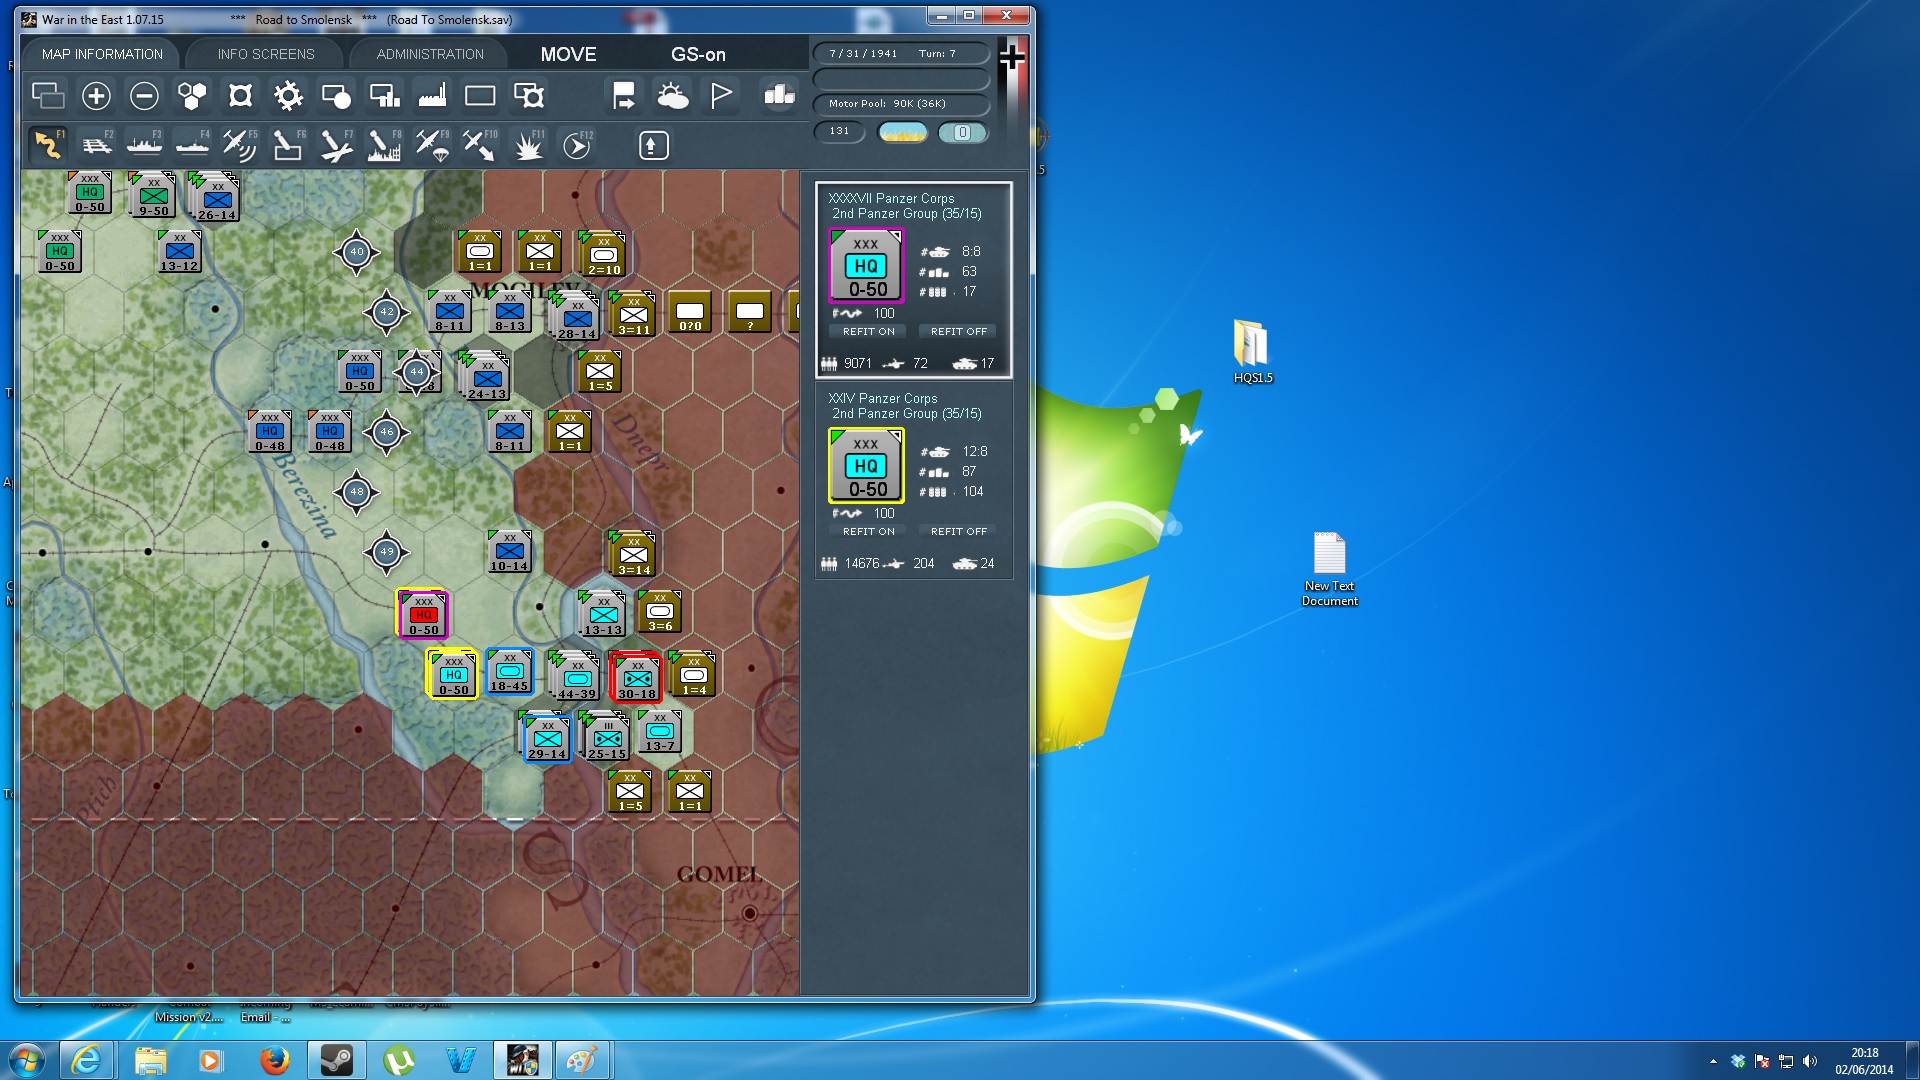Select the F2 rail movement mode
The height and width of the screenshot is (1080, 1920).
pos(96,146)
